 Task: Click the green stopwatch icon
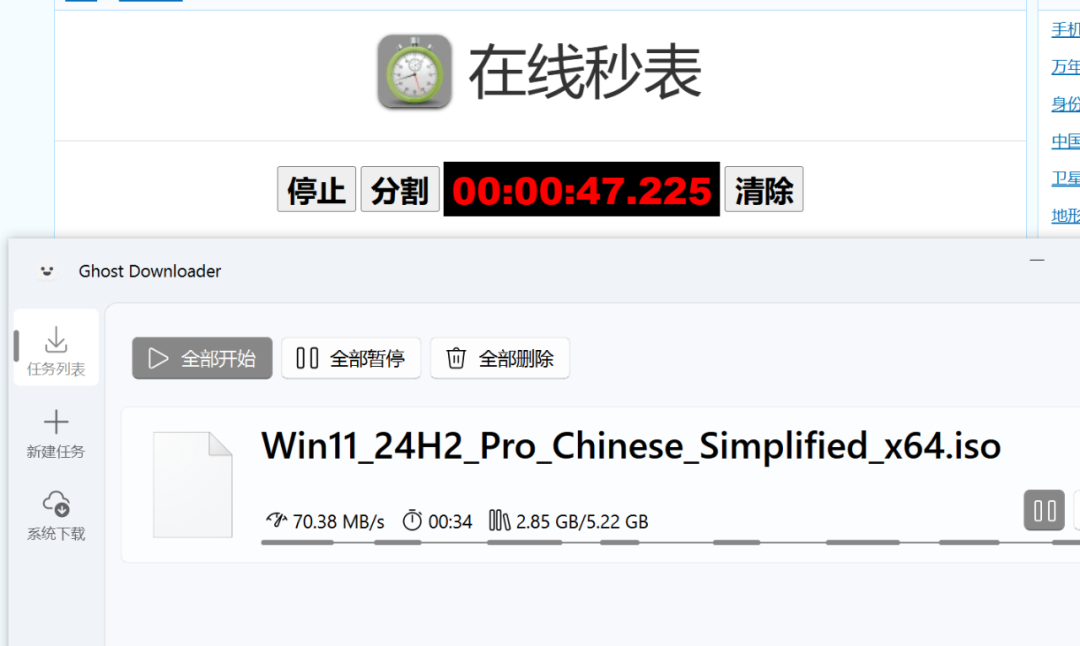pyautogui.click(x=415, y=72)
